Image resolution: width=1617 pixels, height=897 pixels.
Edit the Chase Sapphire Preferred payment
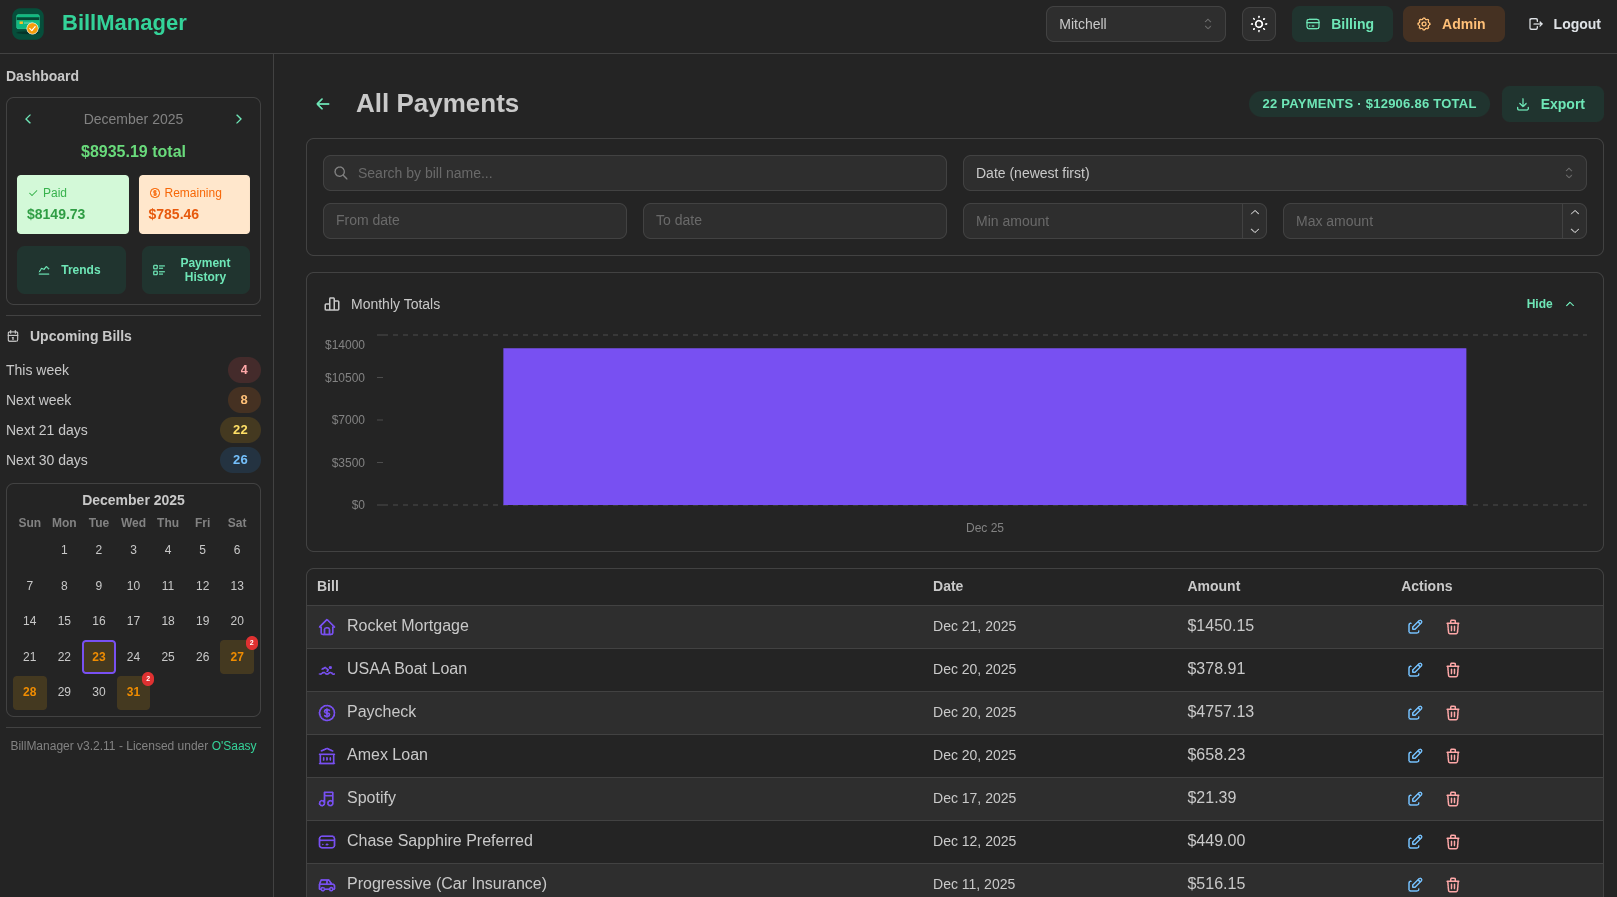pos(1415,842)
